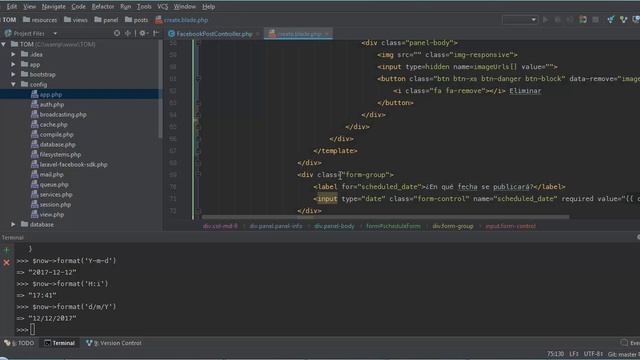The width and height of the screenshot is (640, 360).
Task: Open the Window menu
Action: 184,7
